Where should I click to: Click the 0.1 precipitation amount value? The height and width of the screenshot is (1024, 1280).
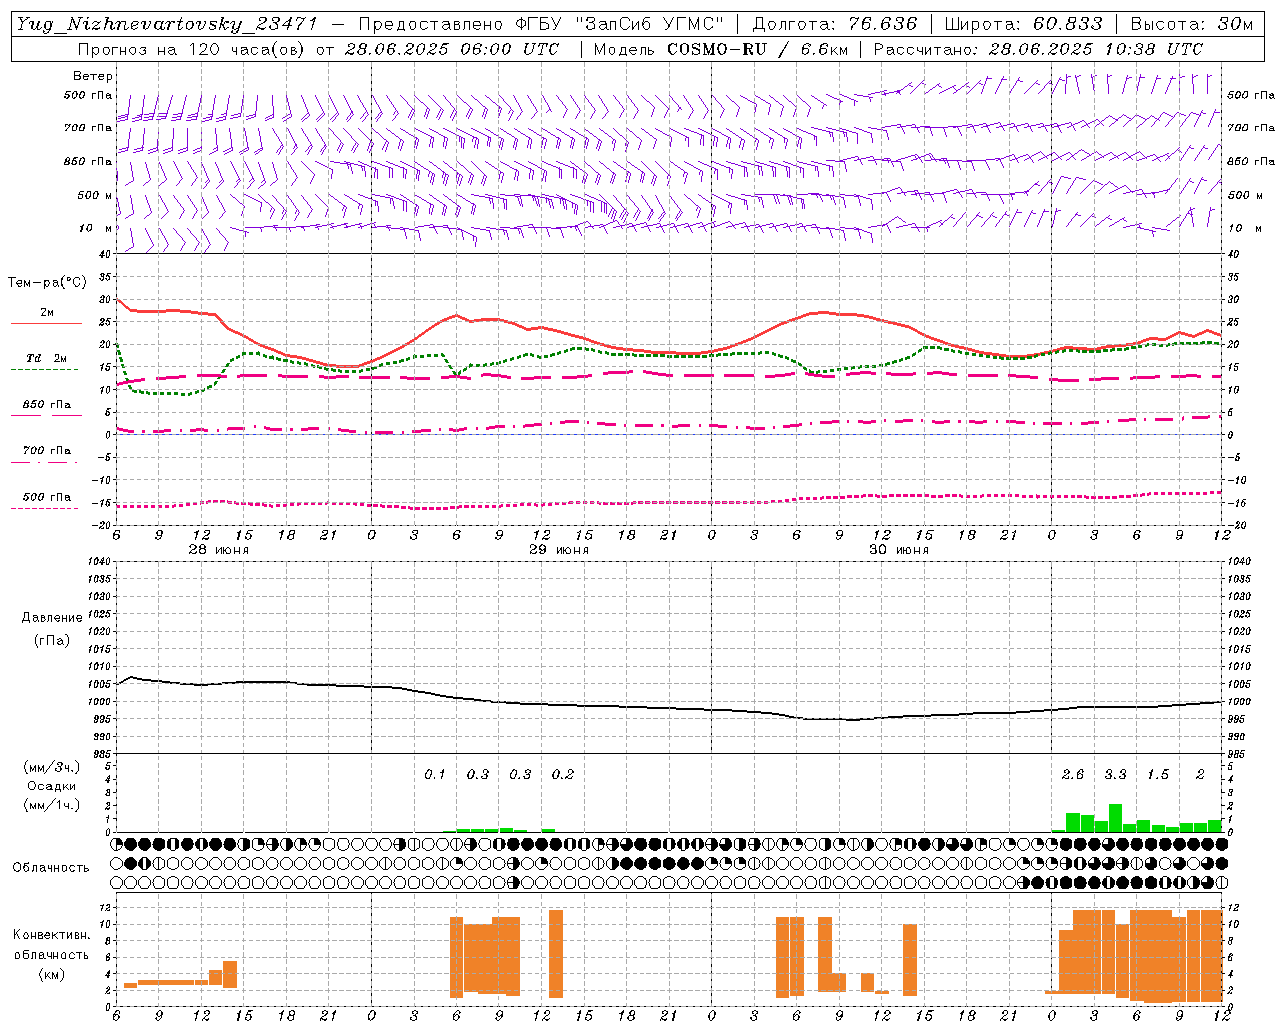435,774
